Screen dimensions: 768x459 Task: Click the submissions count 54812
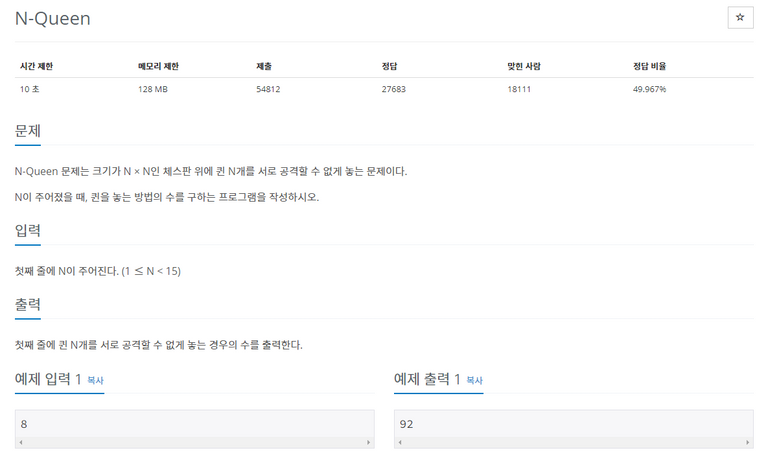(268, 89)
